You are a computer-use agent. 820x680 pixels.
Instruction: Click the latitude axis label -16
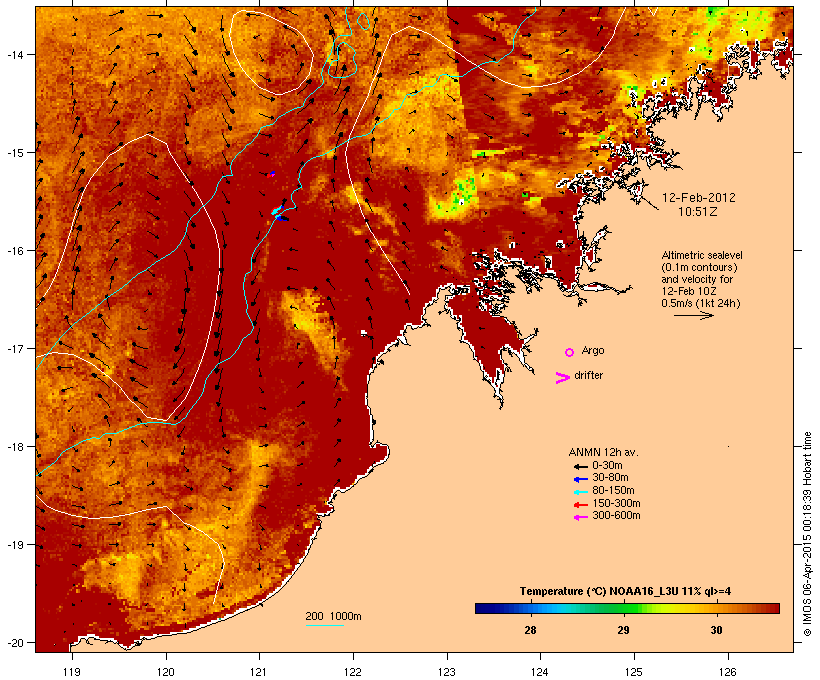pyautogui.click(x=14, y=251)
